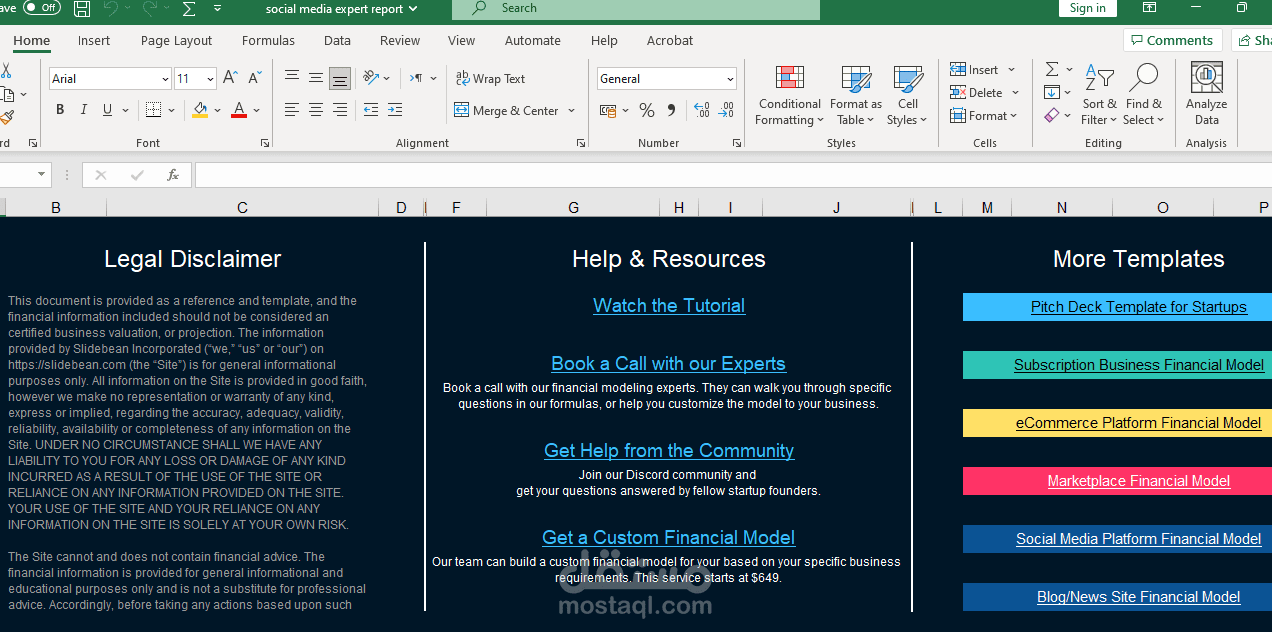Click the Ribbon Display Options icon in the title bar

point(1150,8)
